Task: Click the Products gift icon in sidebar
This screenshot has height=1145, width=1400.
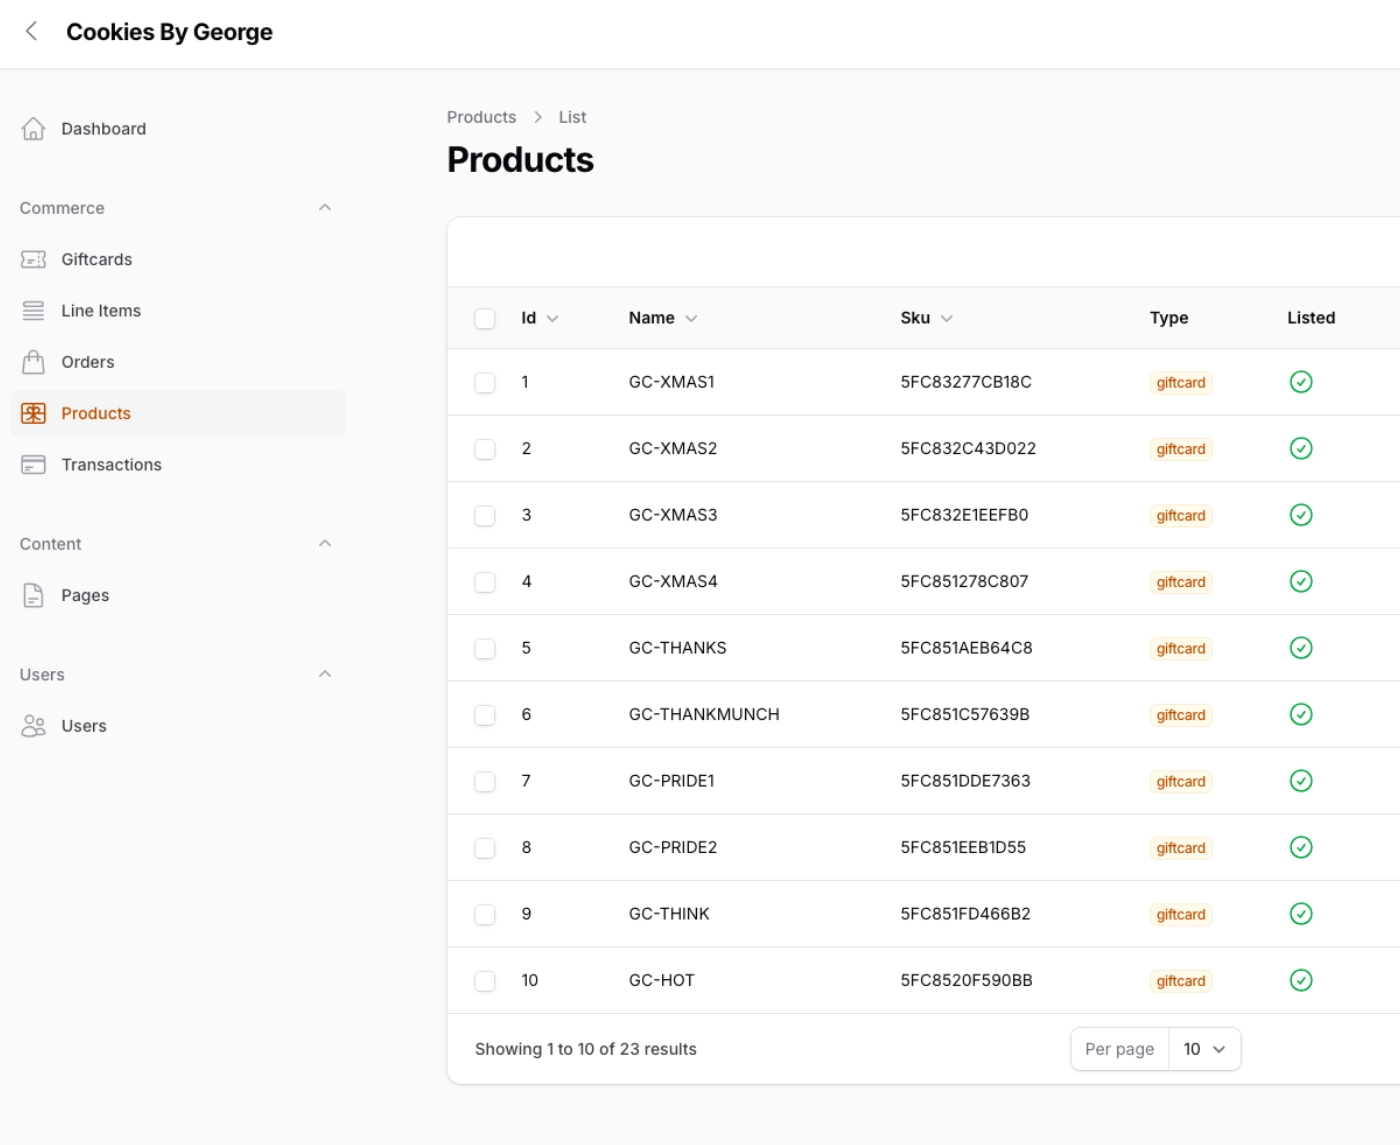Action: click(33, 413)
